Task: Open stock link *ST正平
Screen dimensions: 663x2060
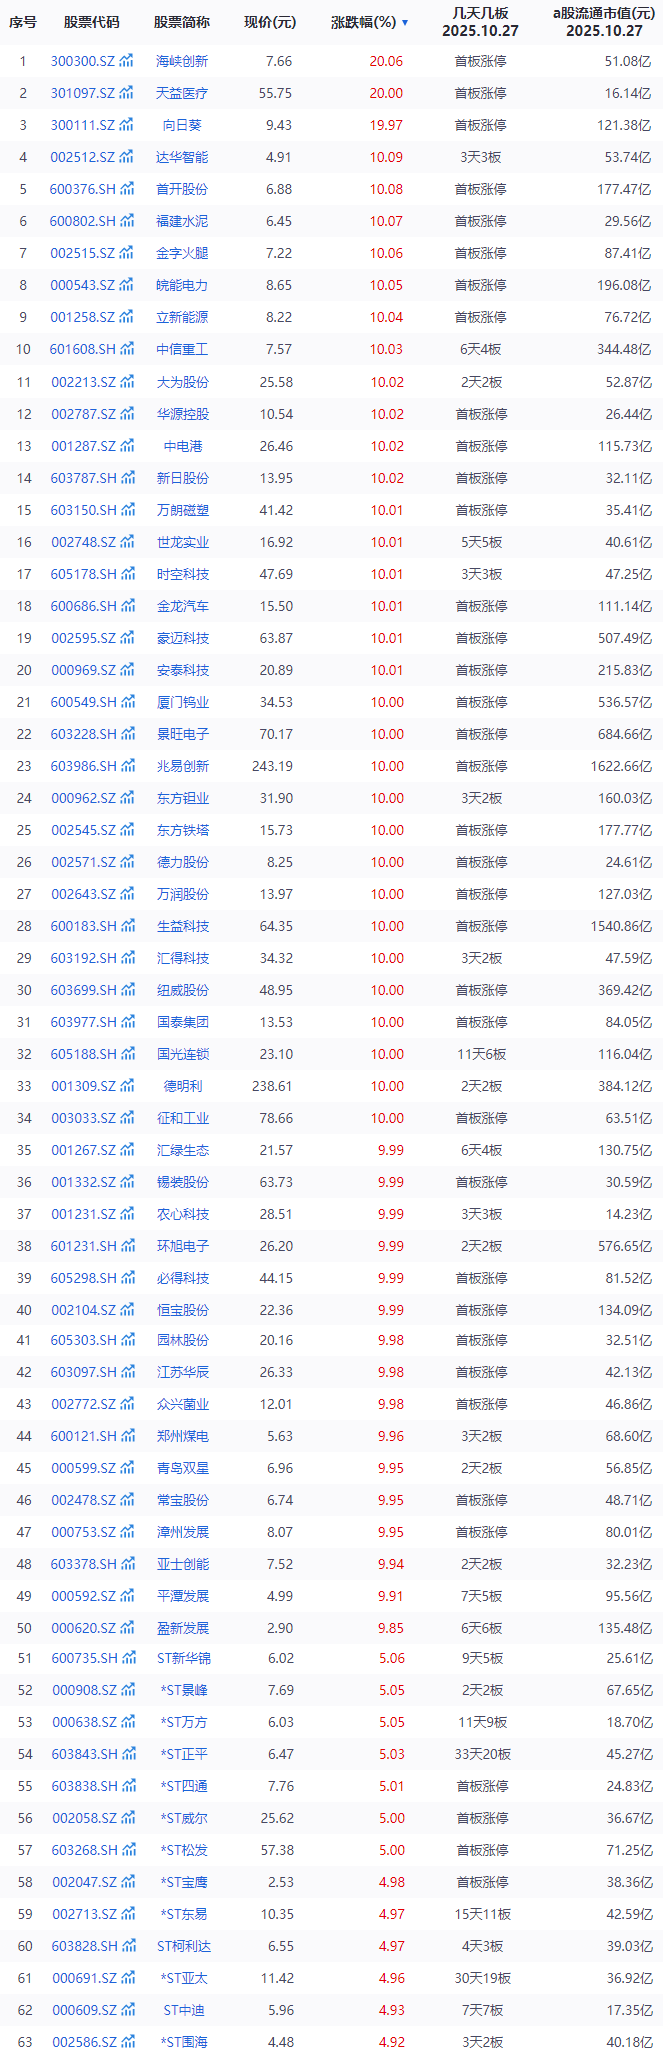Action: 183,1754
